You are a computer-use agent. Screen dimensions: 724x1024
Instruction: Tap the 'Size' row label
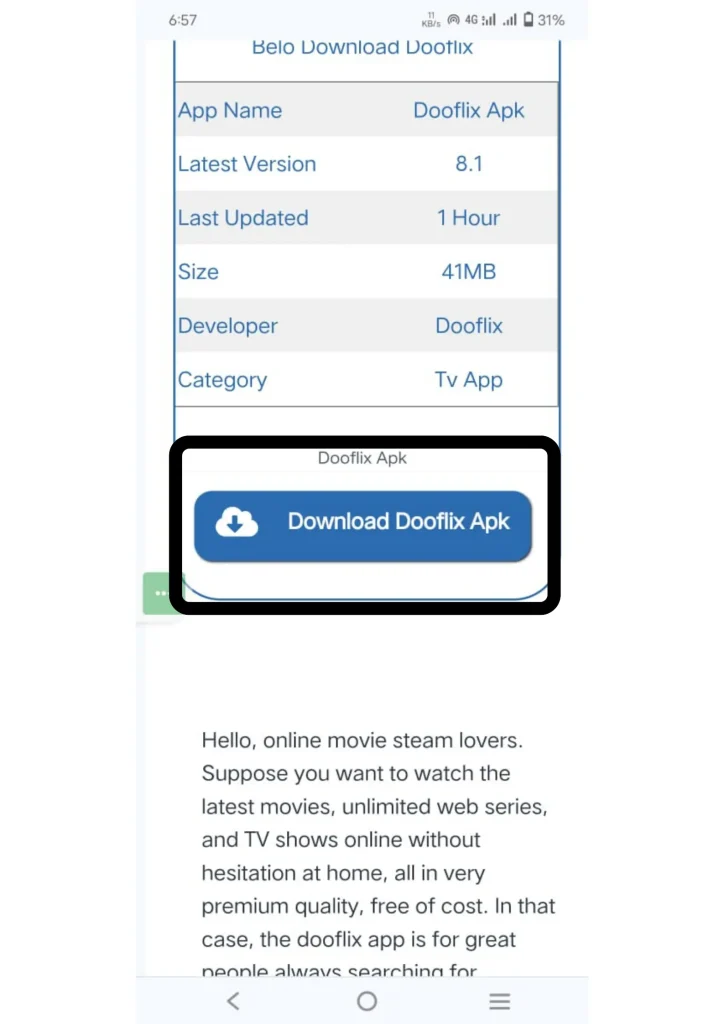(x=198, y=272)
